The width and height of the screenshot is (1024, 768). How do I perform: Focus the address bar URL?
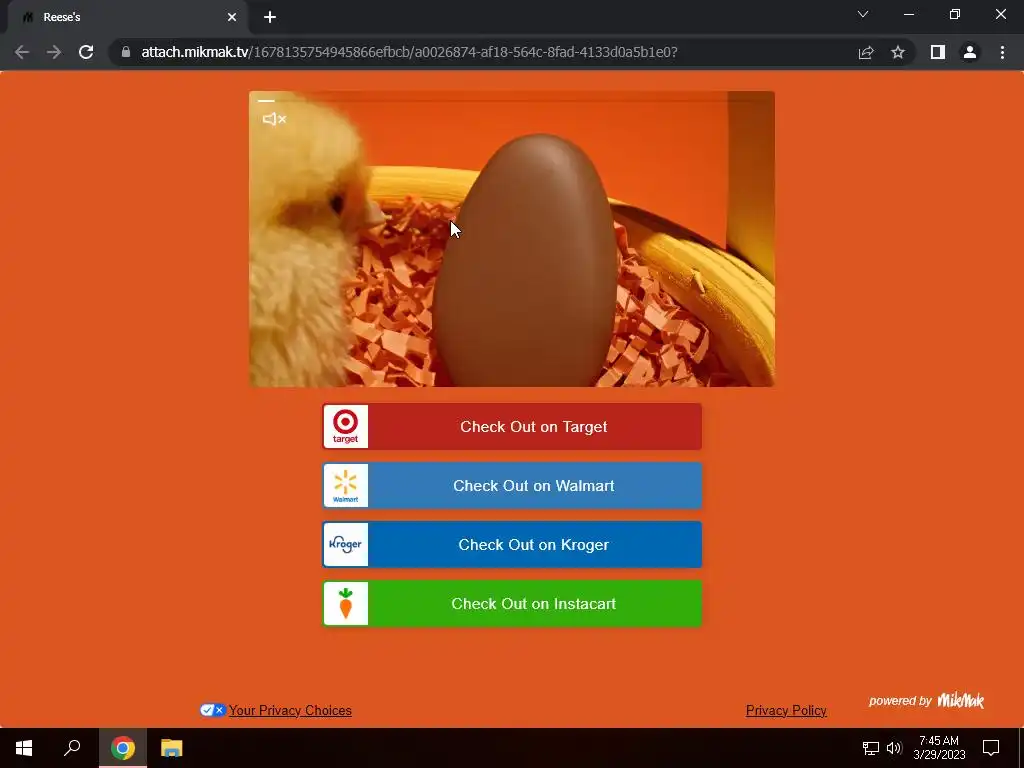click(409, 52)
